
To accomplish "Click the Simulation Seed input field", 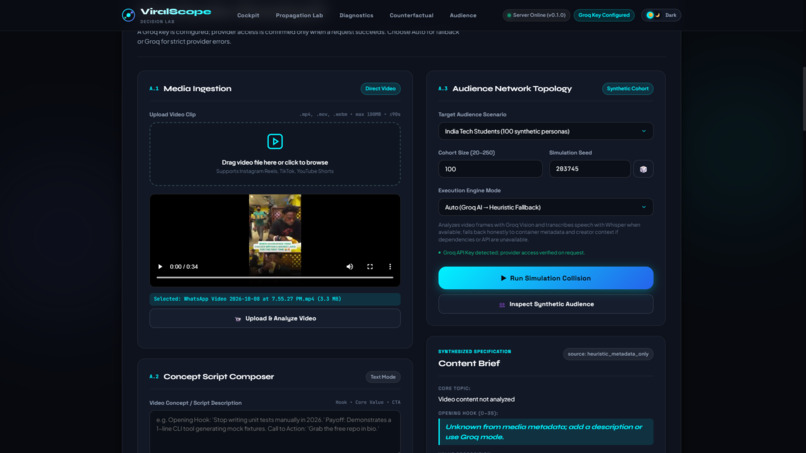I will (590, 169).
